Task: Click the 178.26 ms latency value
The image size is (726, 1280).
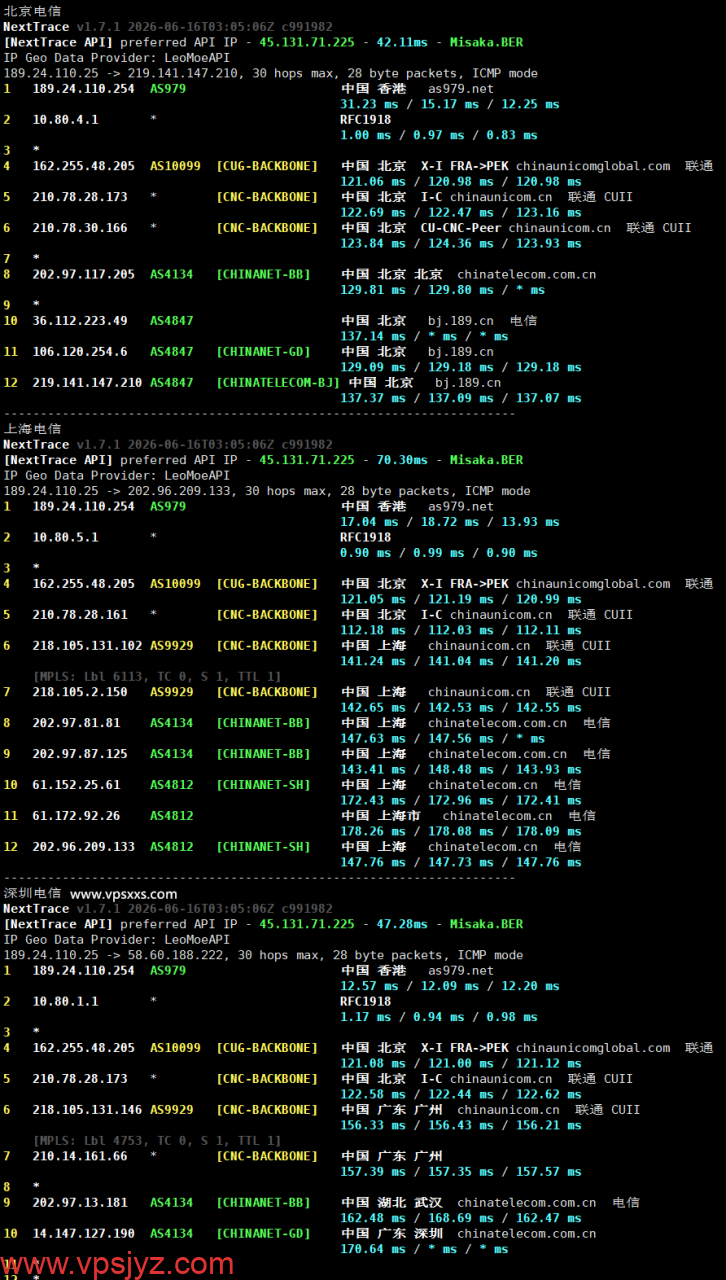Action: 373,831
